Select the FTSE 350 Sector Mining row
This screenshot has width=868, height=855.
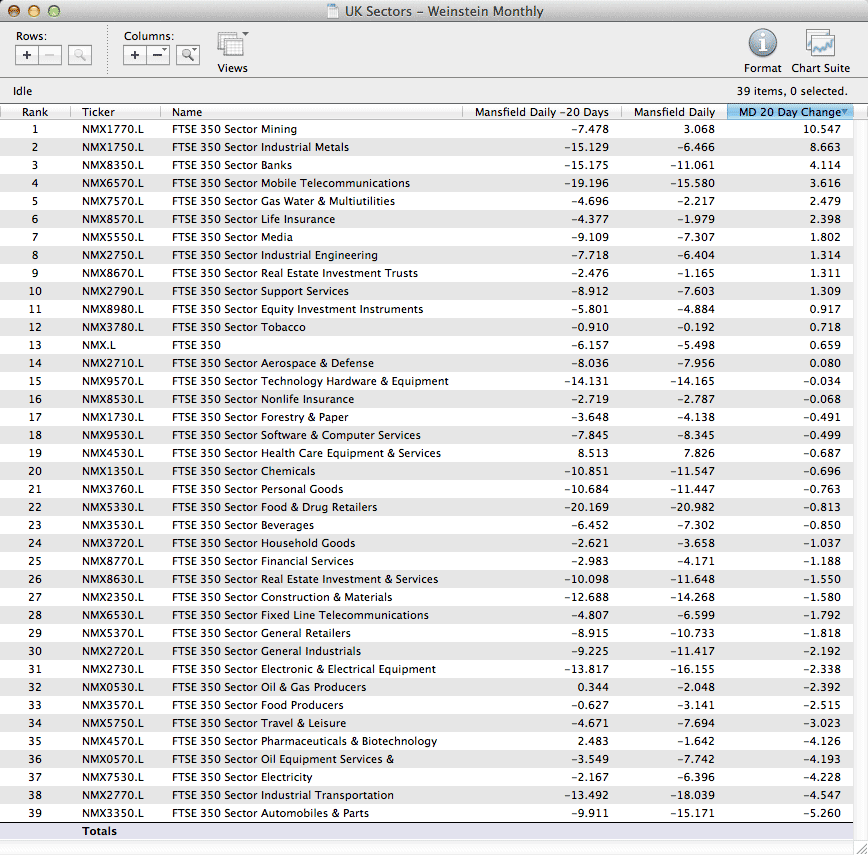pos(234,129)
